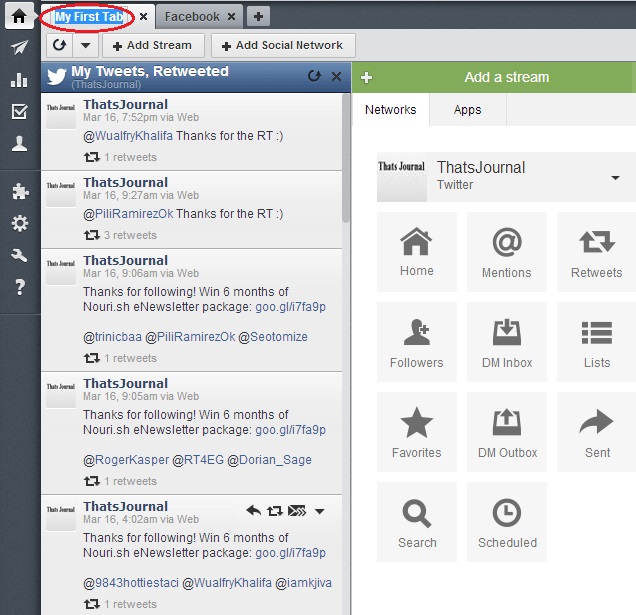Add a Search stream tile
Image resolution: width=636 pixels, height=615 pixels.
[x=417, y=522]
